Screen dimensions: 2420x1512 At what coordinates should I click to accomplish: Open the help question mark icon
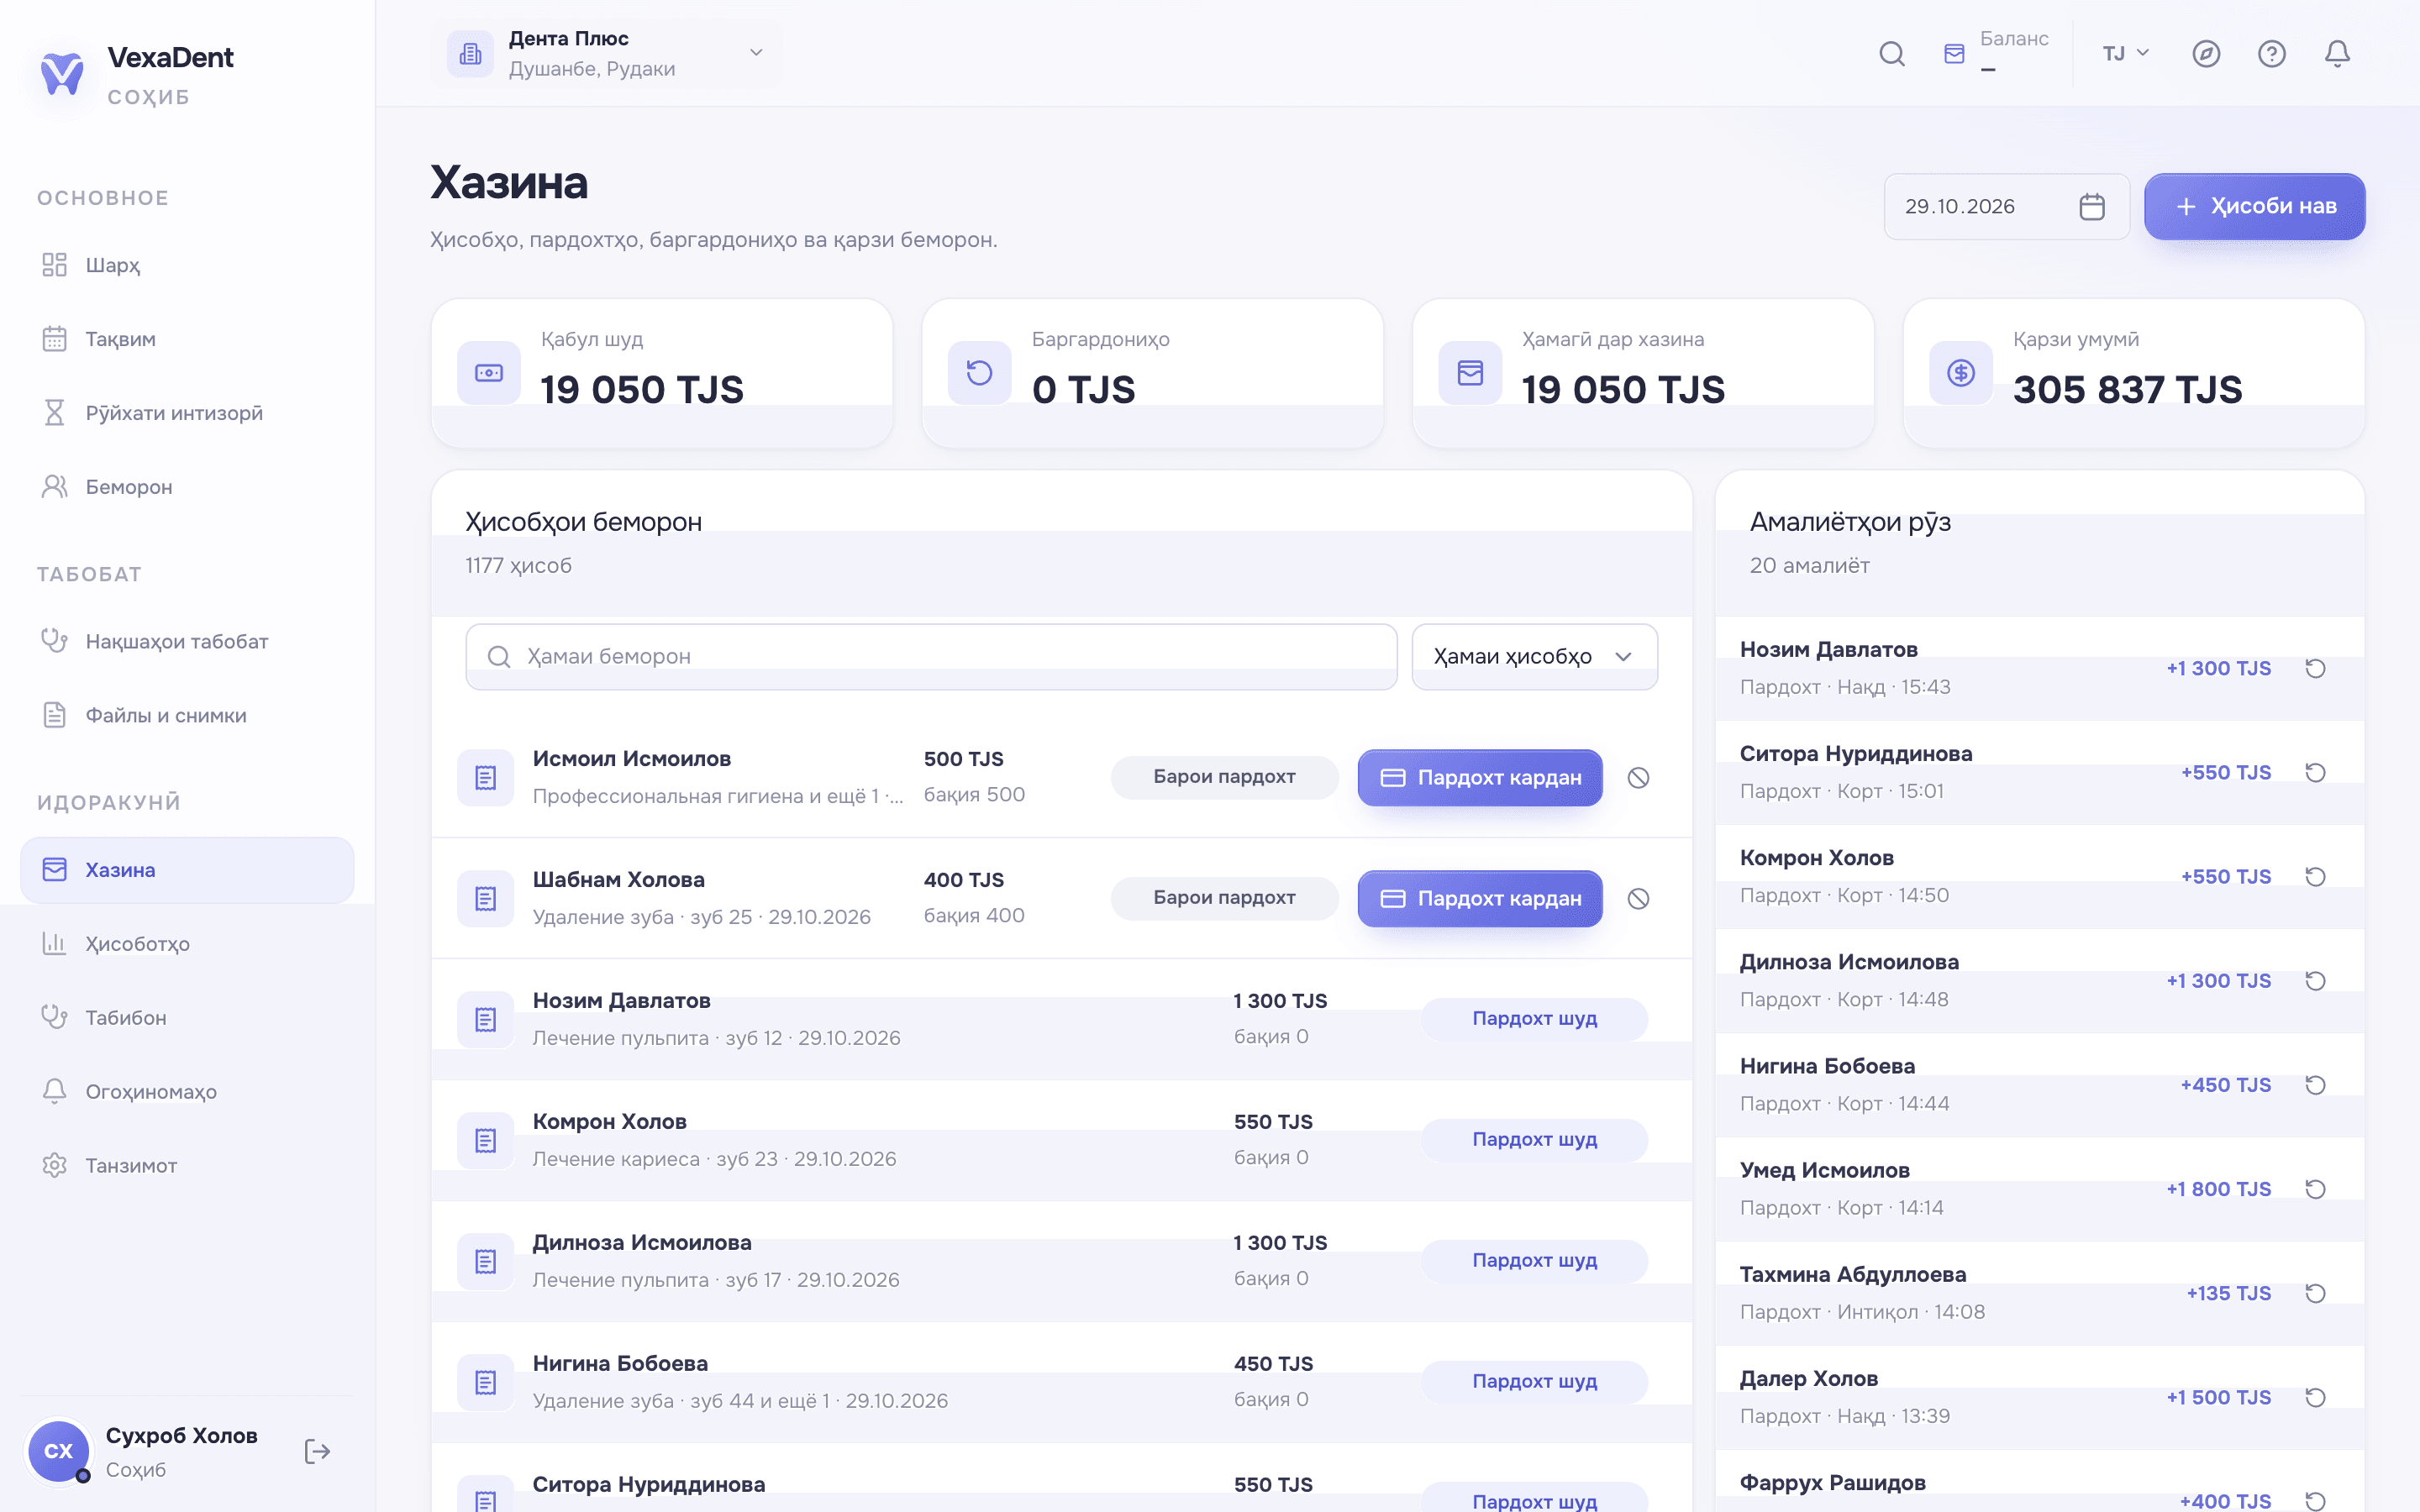click(2271, 54)
